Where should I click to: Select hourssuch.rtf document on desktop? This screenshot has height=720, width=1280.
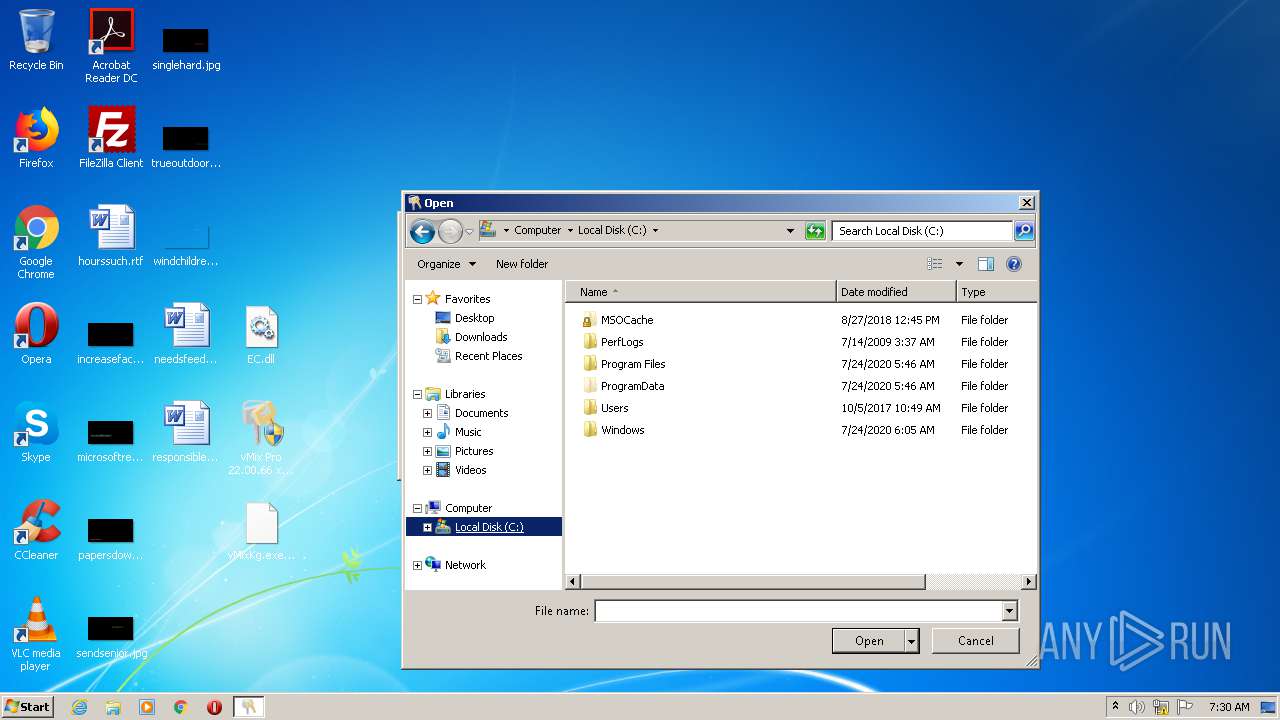(111, 236)
